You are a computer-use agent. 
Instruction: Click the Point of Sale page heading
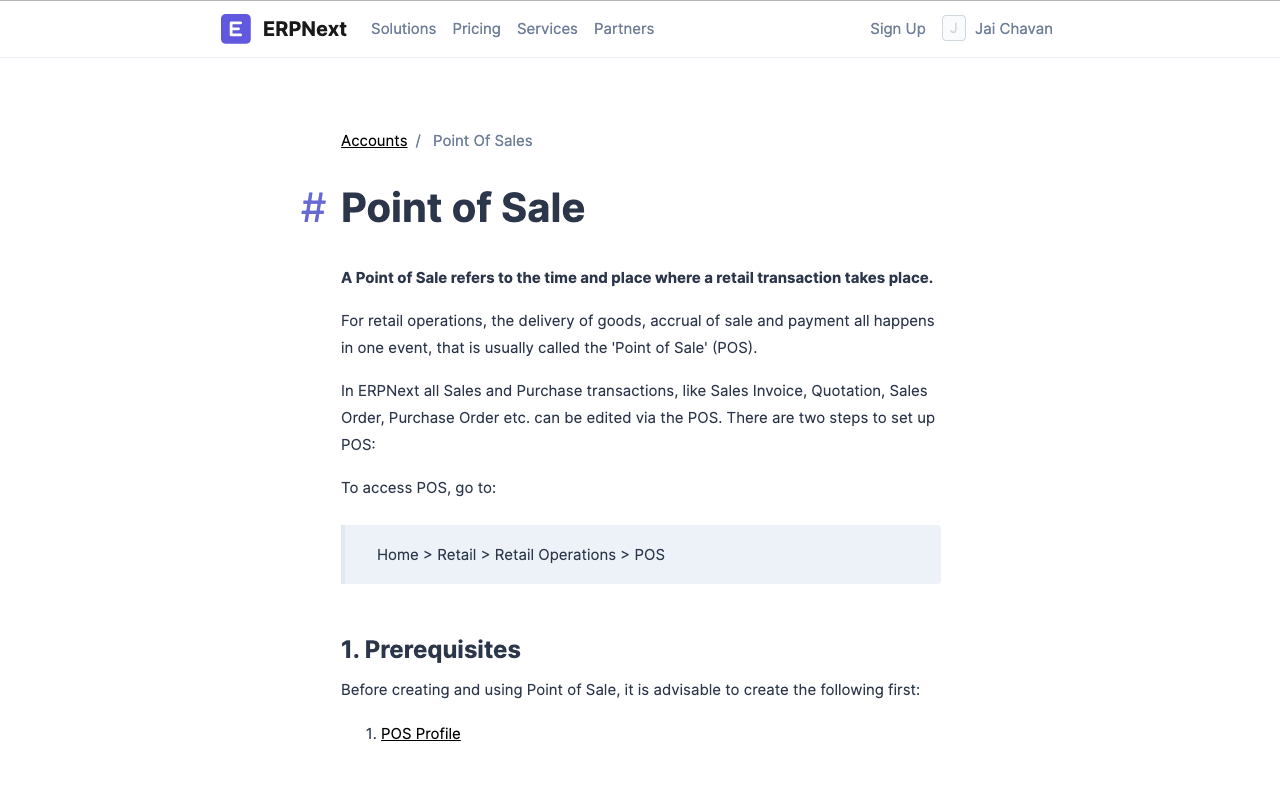tap(463, 208)
